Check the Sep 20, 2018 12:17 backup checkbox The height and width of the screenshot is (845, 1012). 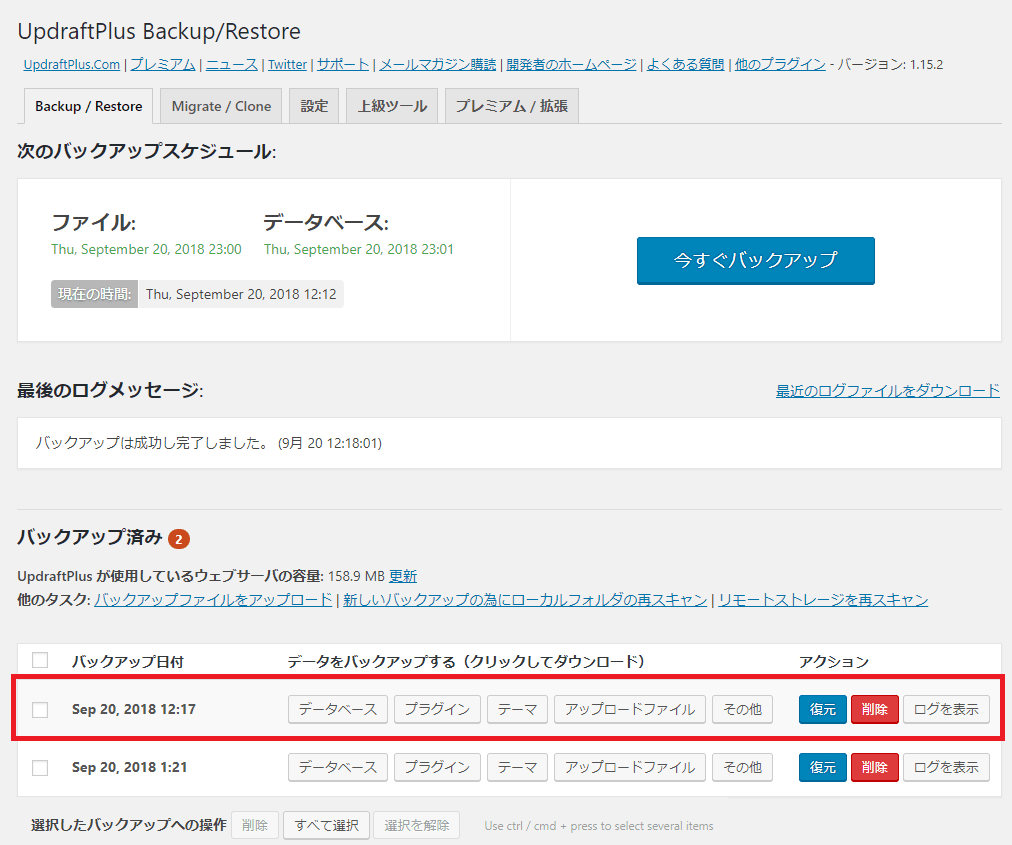coord(39,709)
